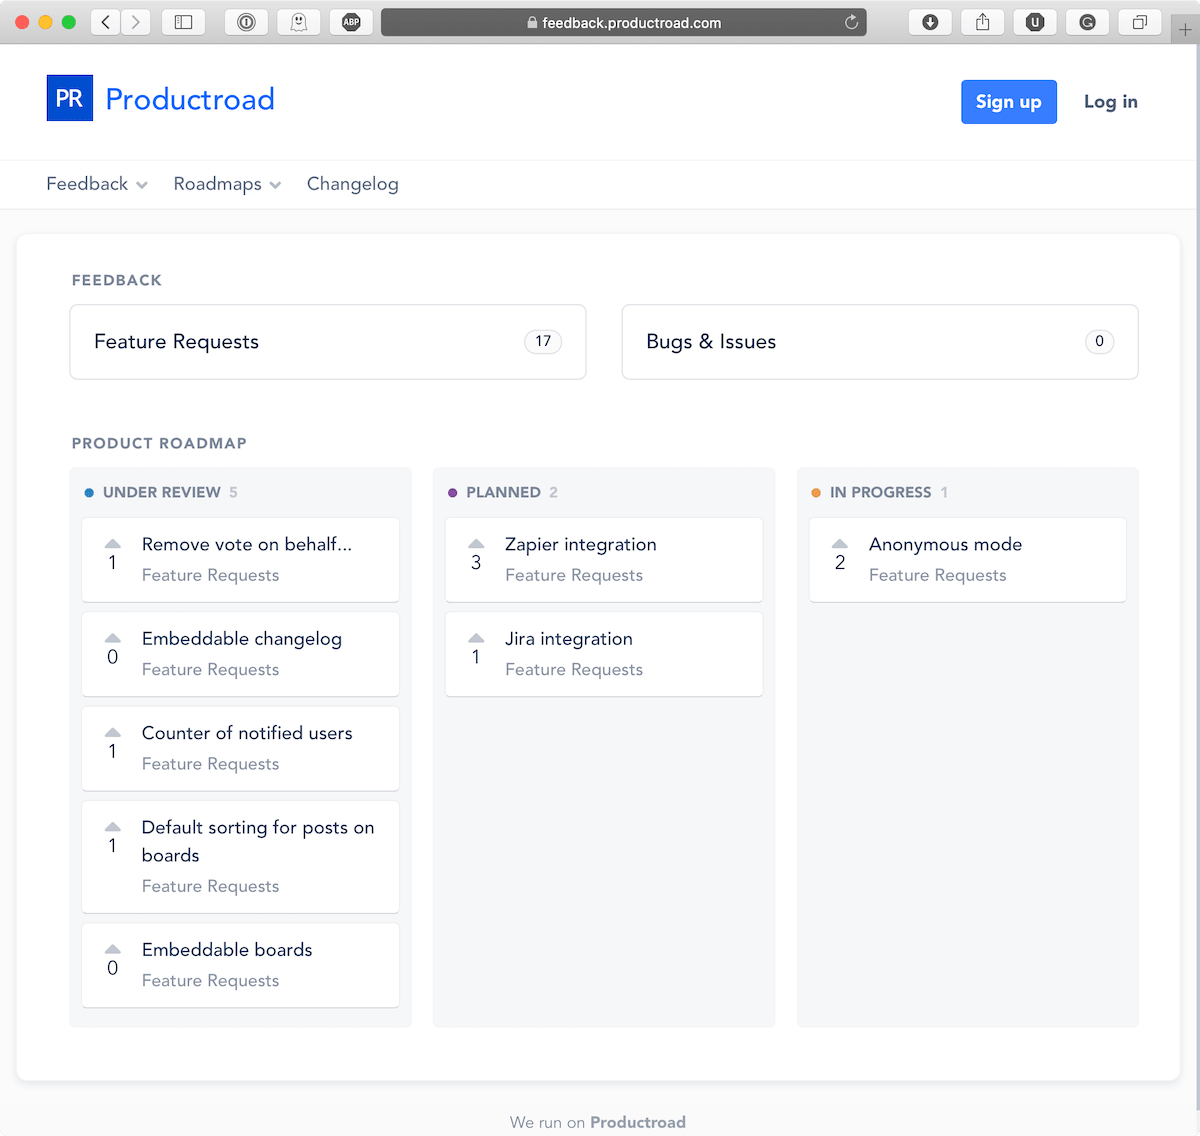1200x1136 pixels.
Task: Click the Product Roadmap section heading
Action: (159, 443)
